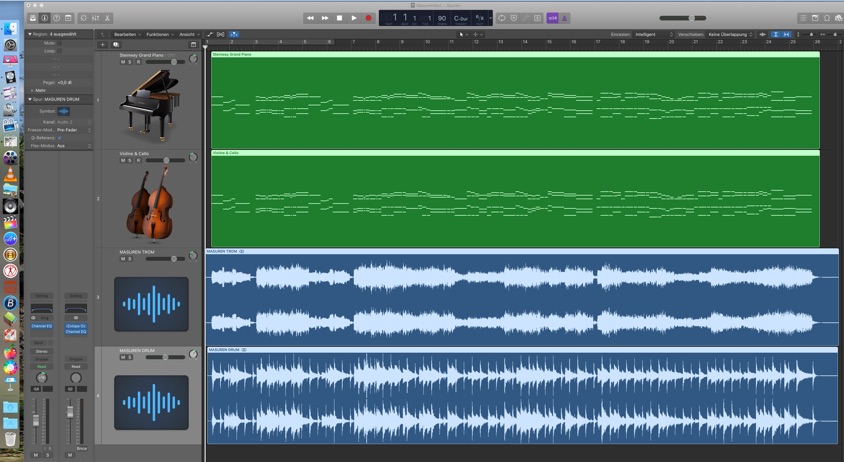
Task: Click the Rewind transport button
Action: click(311, 18)
